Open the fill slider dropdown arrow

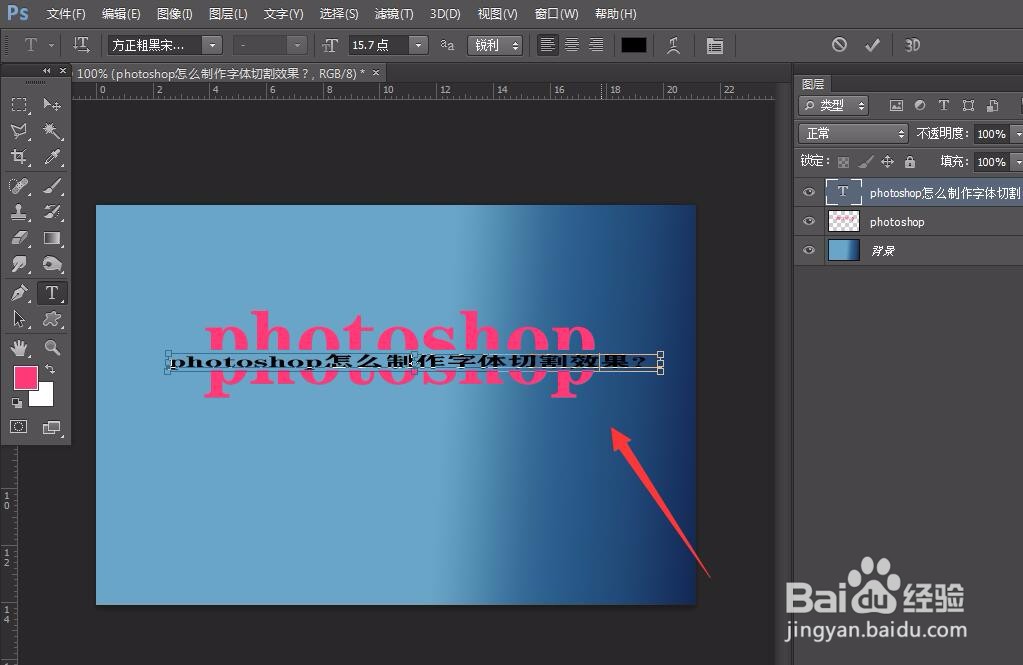(x=1018, y=161)
